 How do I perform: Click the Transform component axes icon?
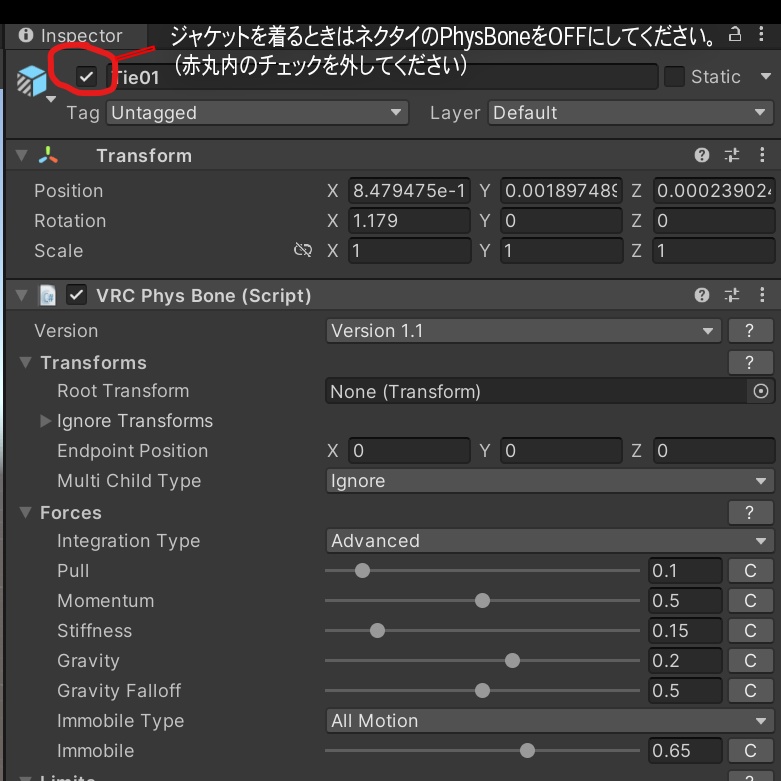[48, 155]
